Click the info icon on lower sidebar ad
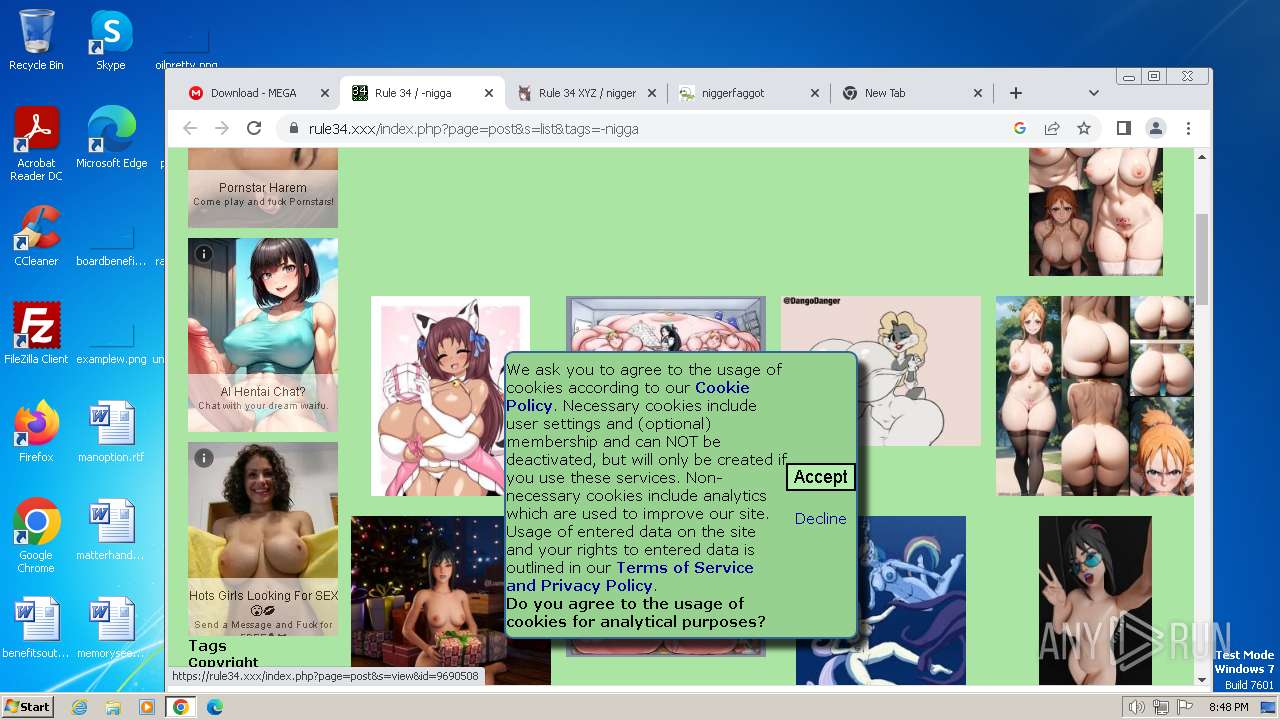Screen dimensions: 1280x720 (x=204, y=458)
